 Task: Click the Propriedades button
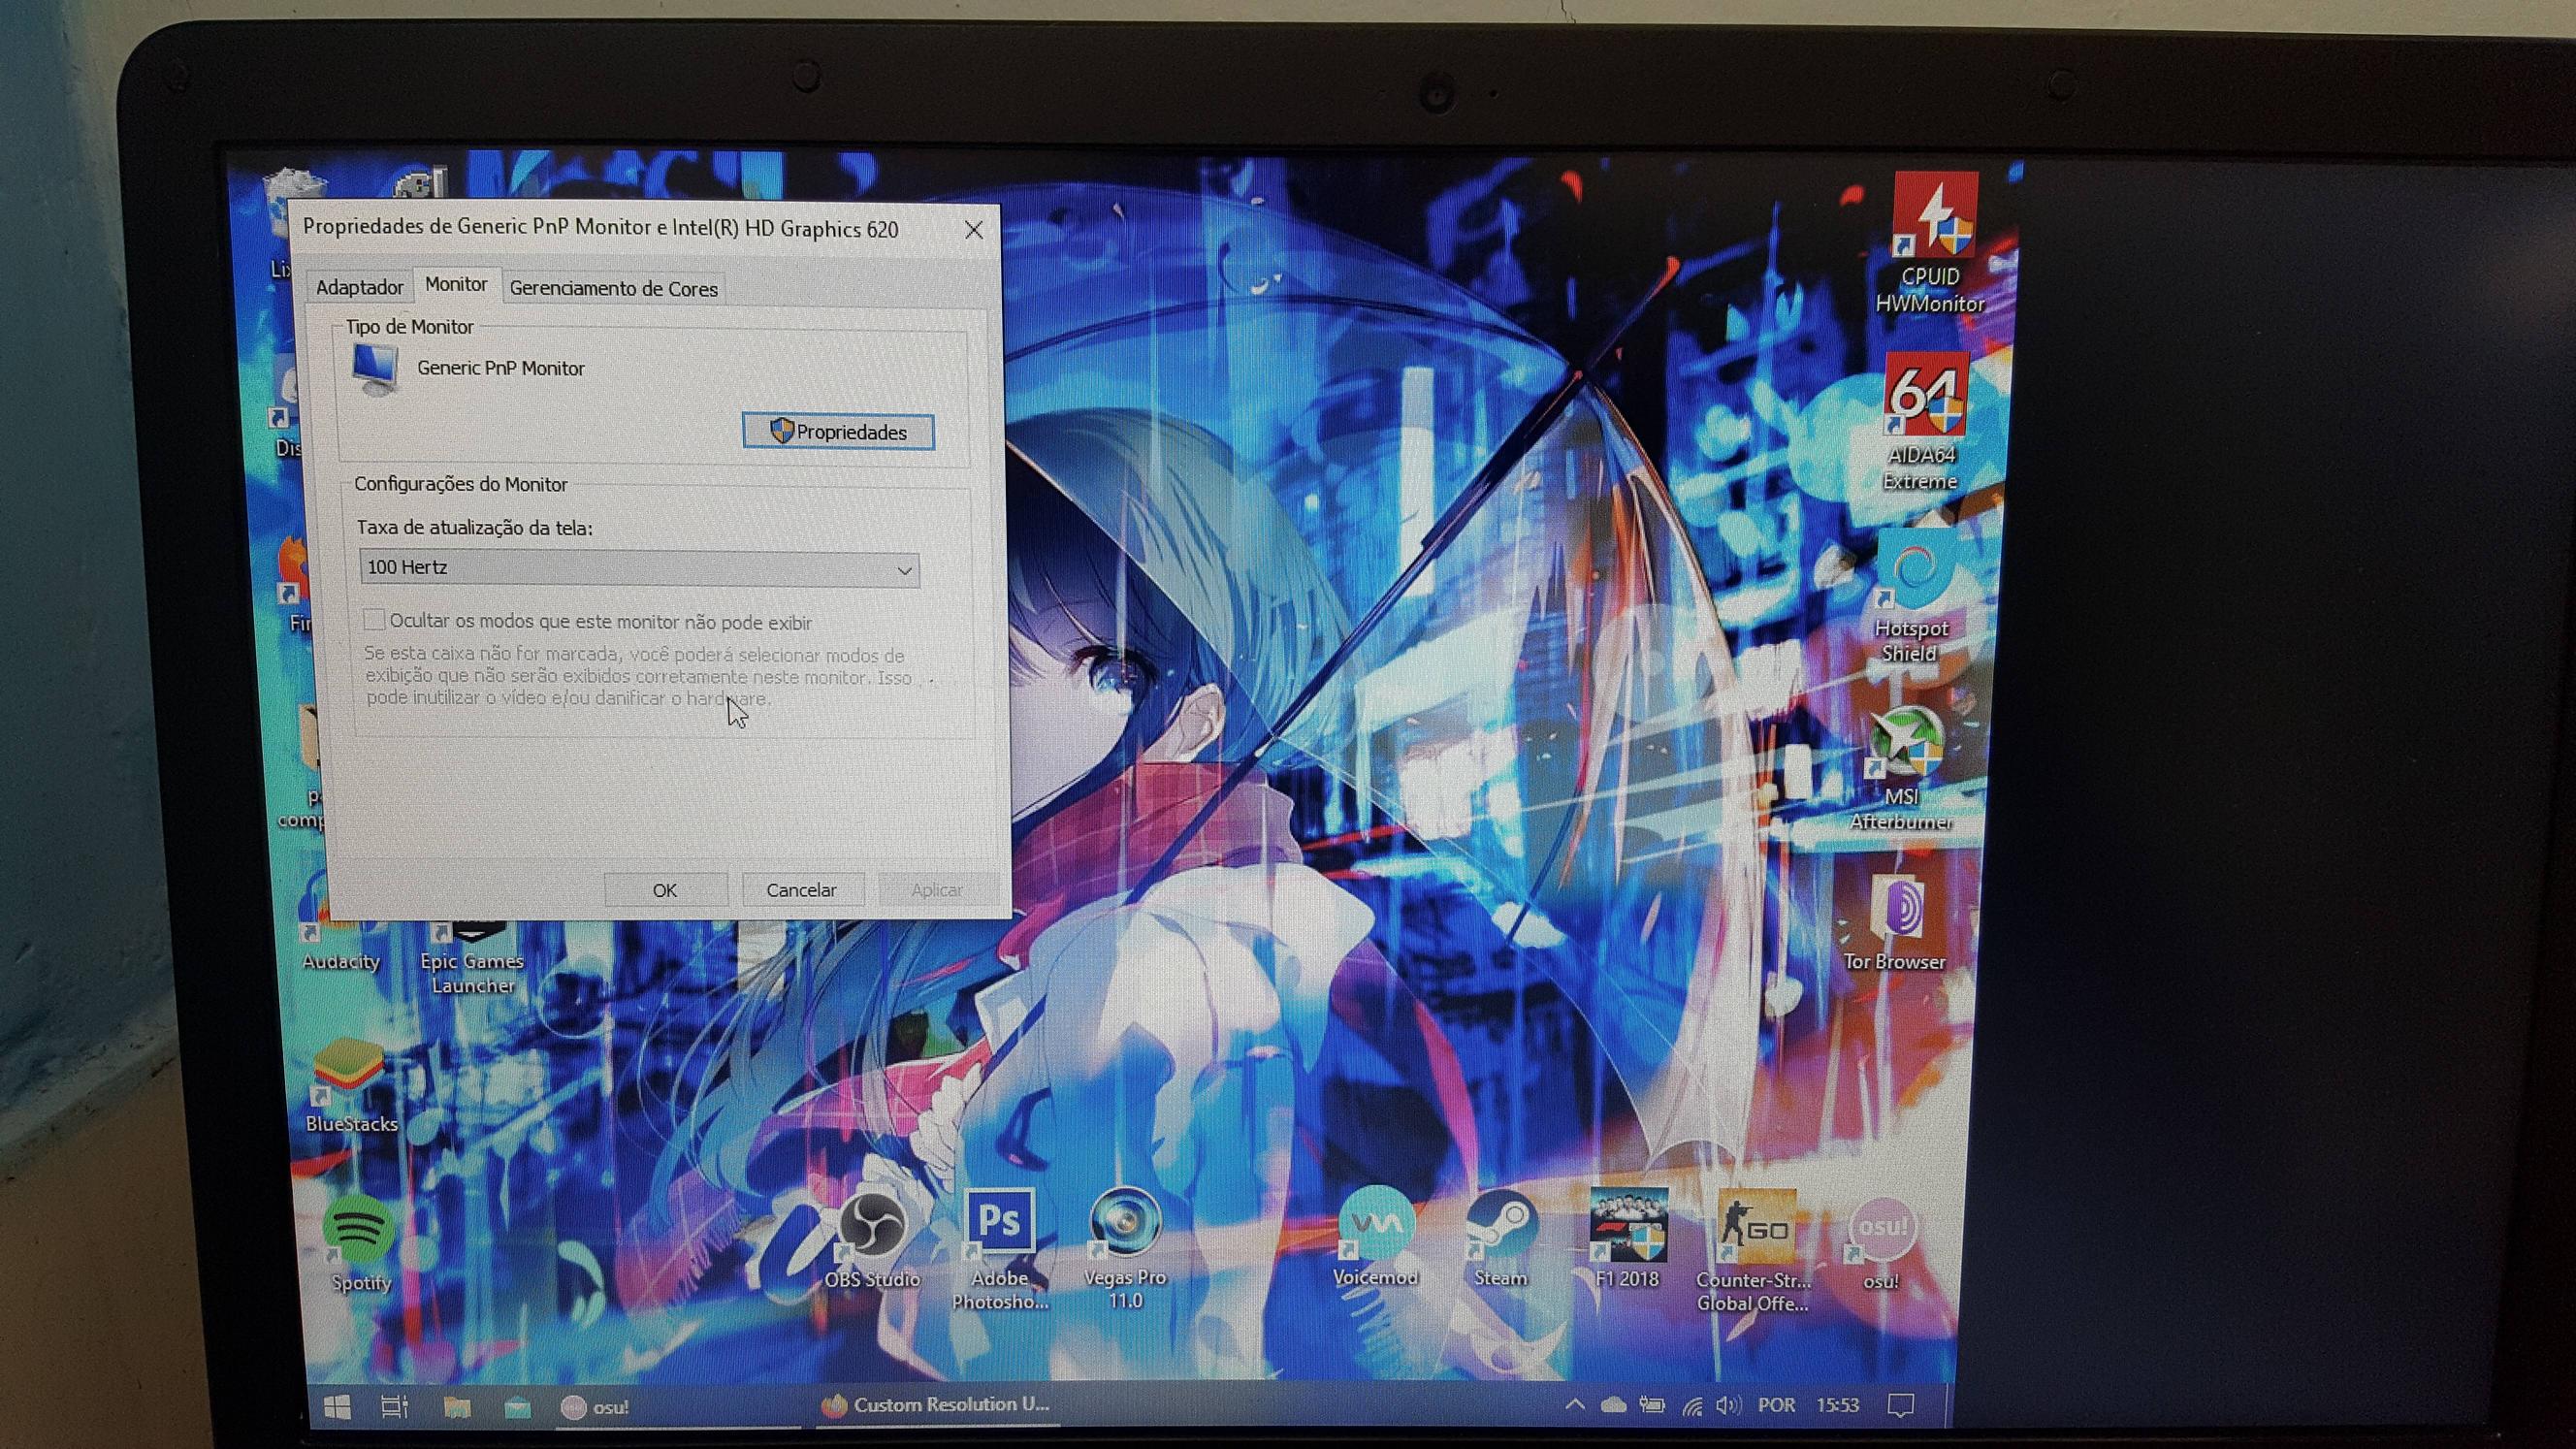point(838,432)
